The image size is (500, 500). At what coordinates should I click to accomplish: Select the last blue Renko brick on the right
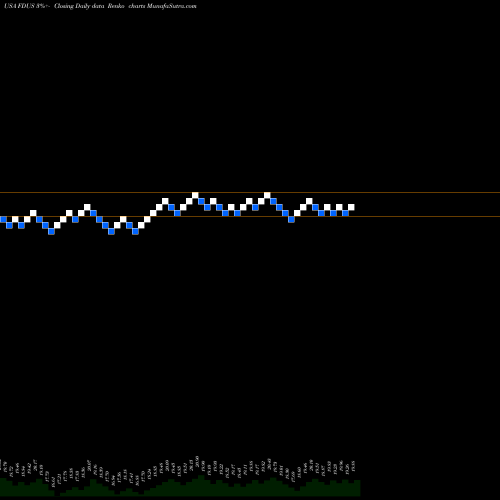345,213
